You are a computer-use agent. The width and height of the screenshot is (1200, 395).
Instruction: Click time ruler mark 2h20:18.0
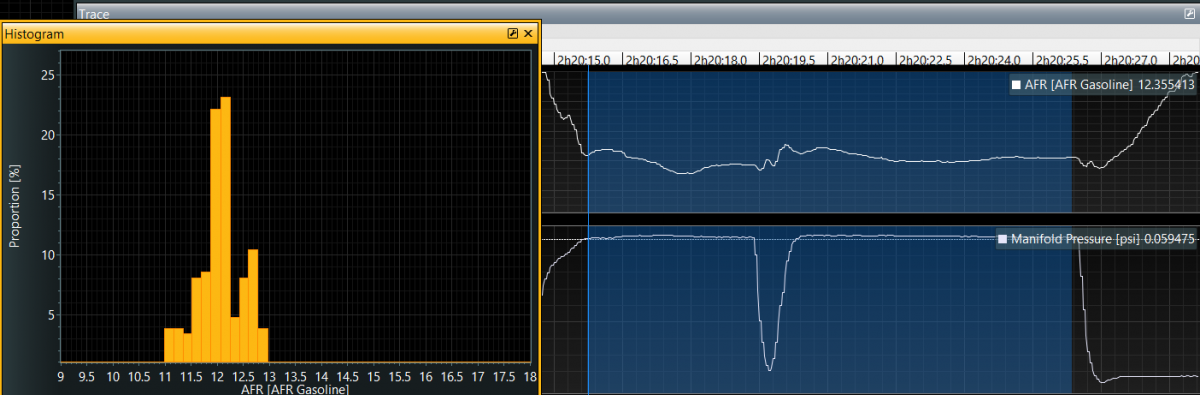[x=720, y=60]
